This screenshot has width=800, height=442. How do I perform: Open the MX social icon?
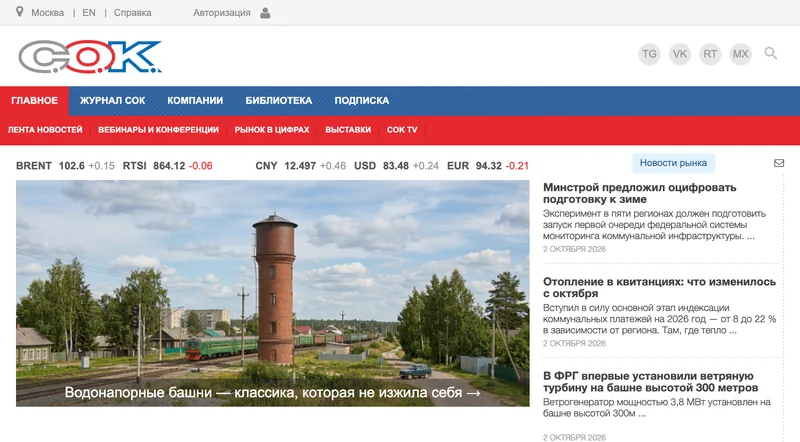coord(740,54)
